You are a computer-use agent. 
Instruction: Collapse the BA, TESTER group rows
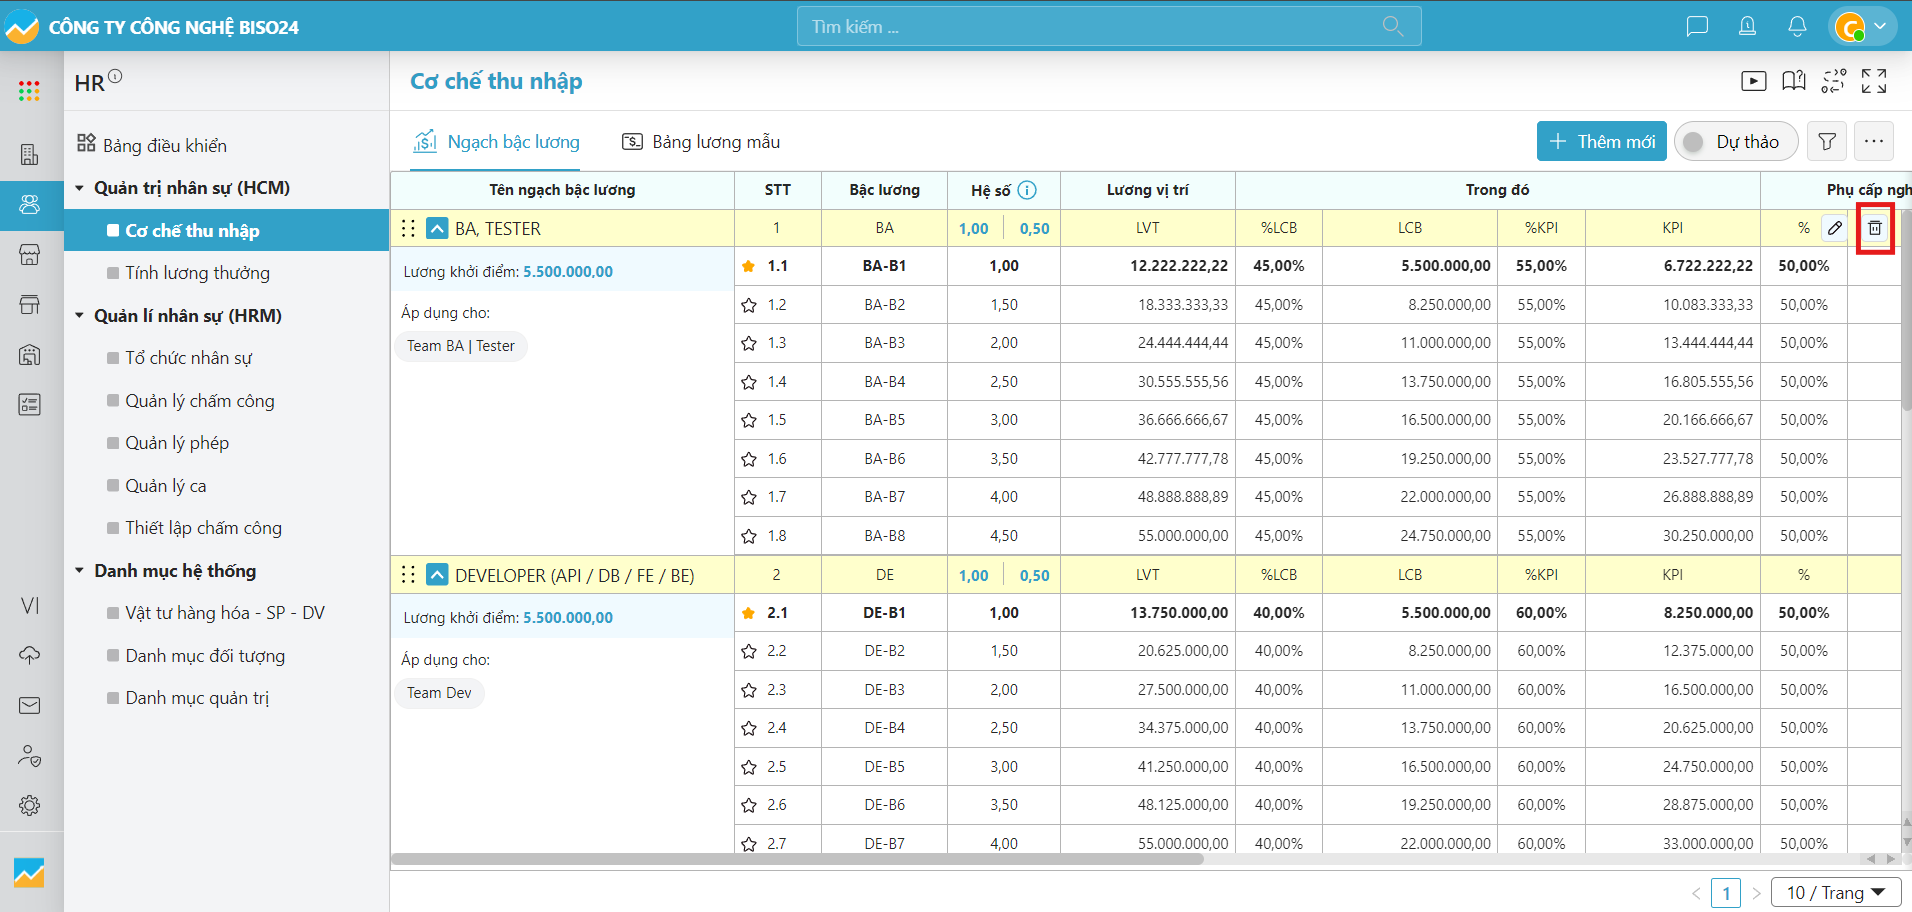click(437, 228)
